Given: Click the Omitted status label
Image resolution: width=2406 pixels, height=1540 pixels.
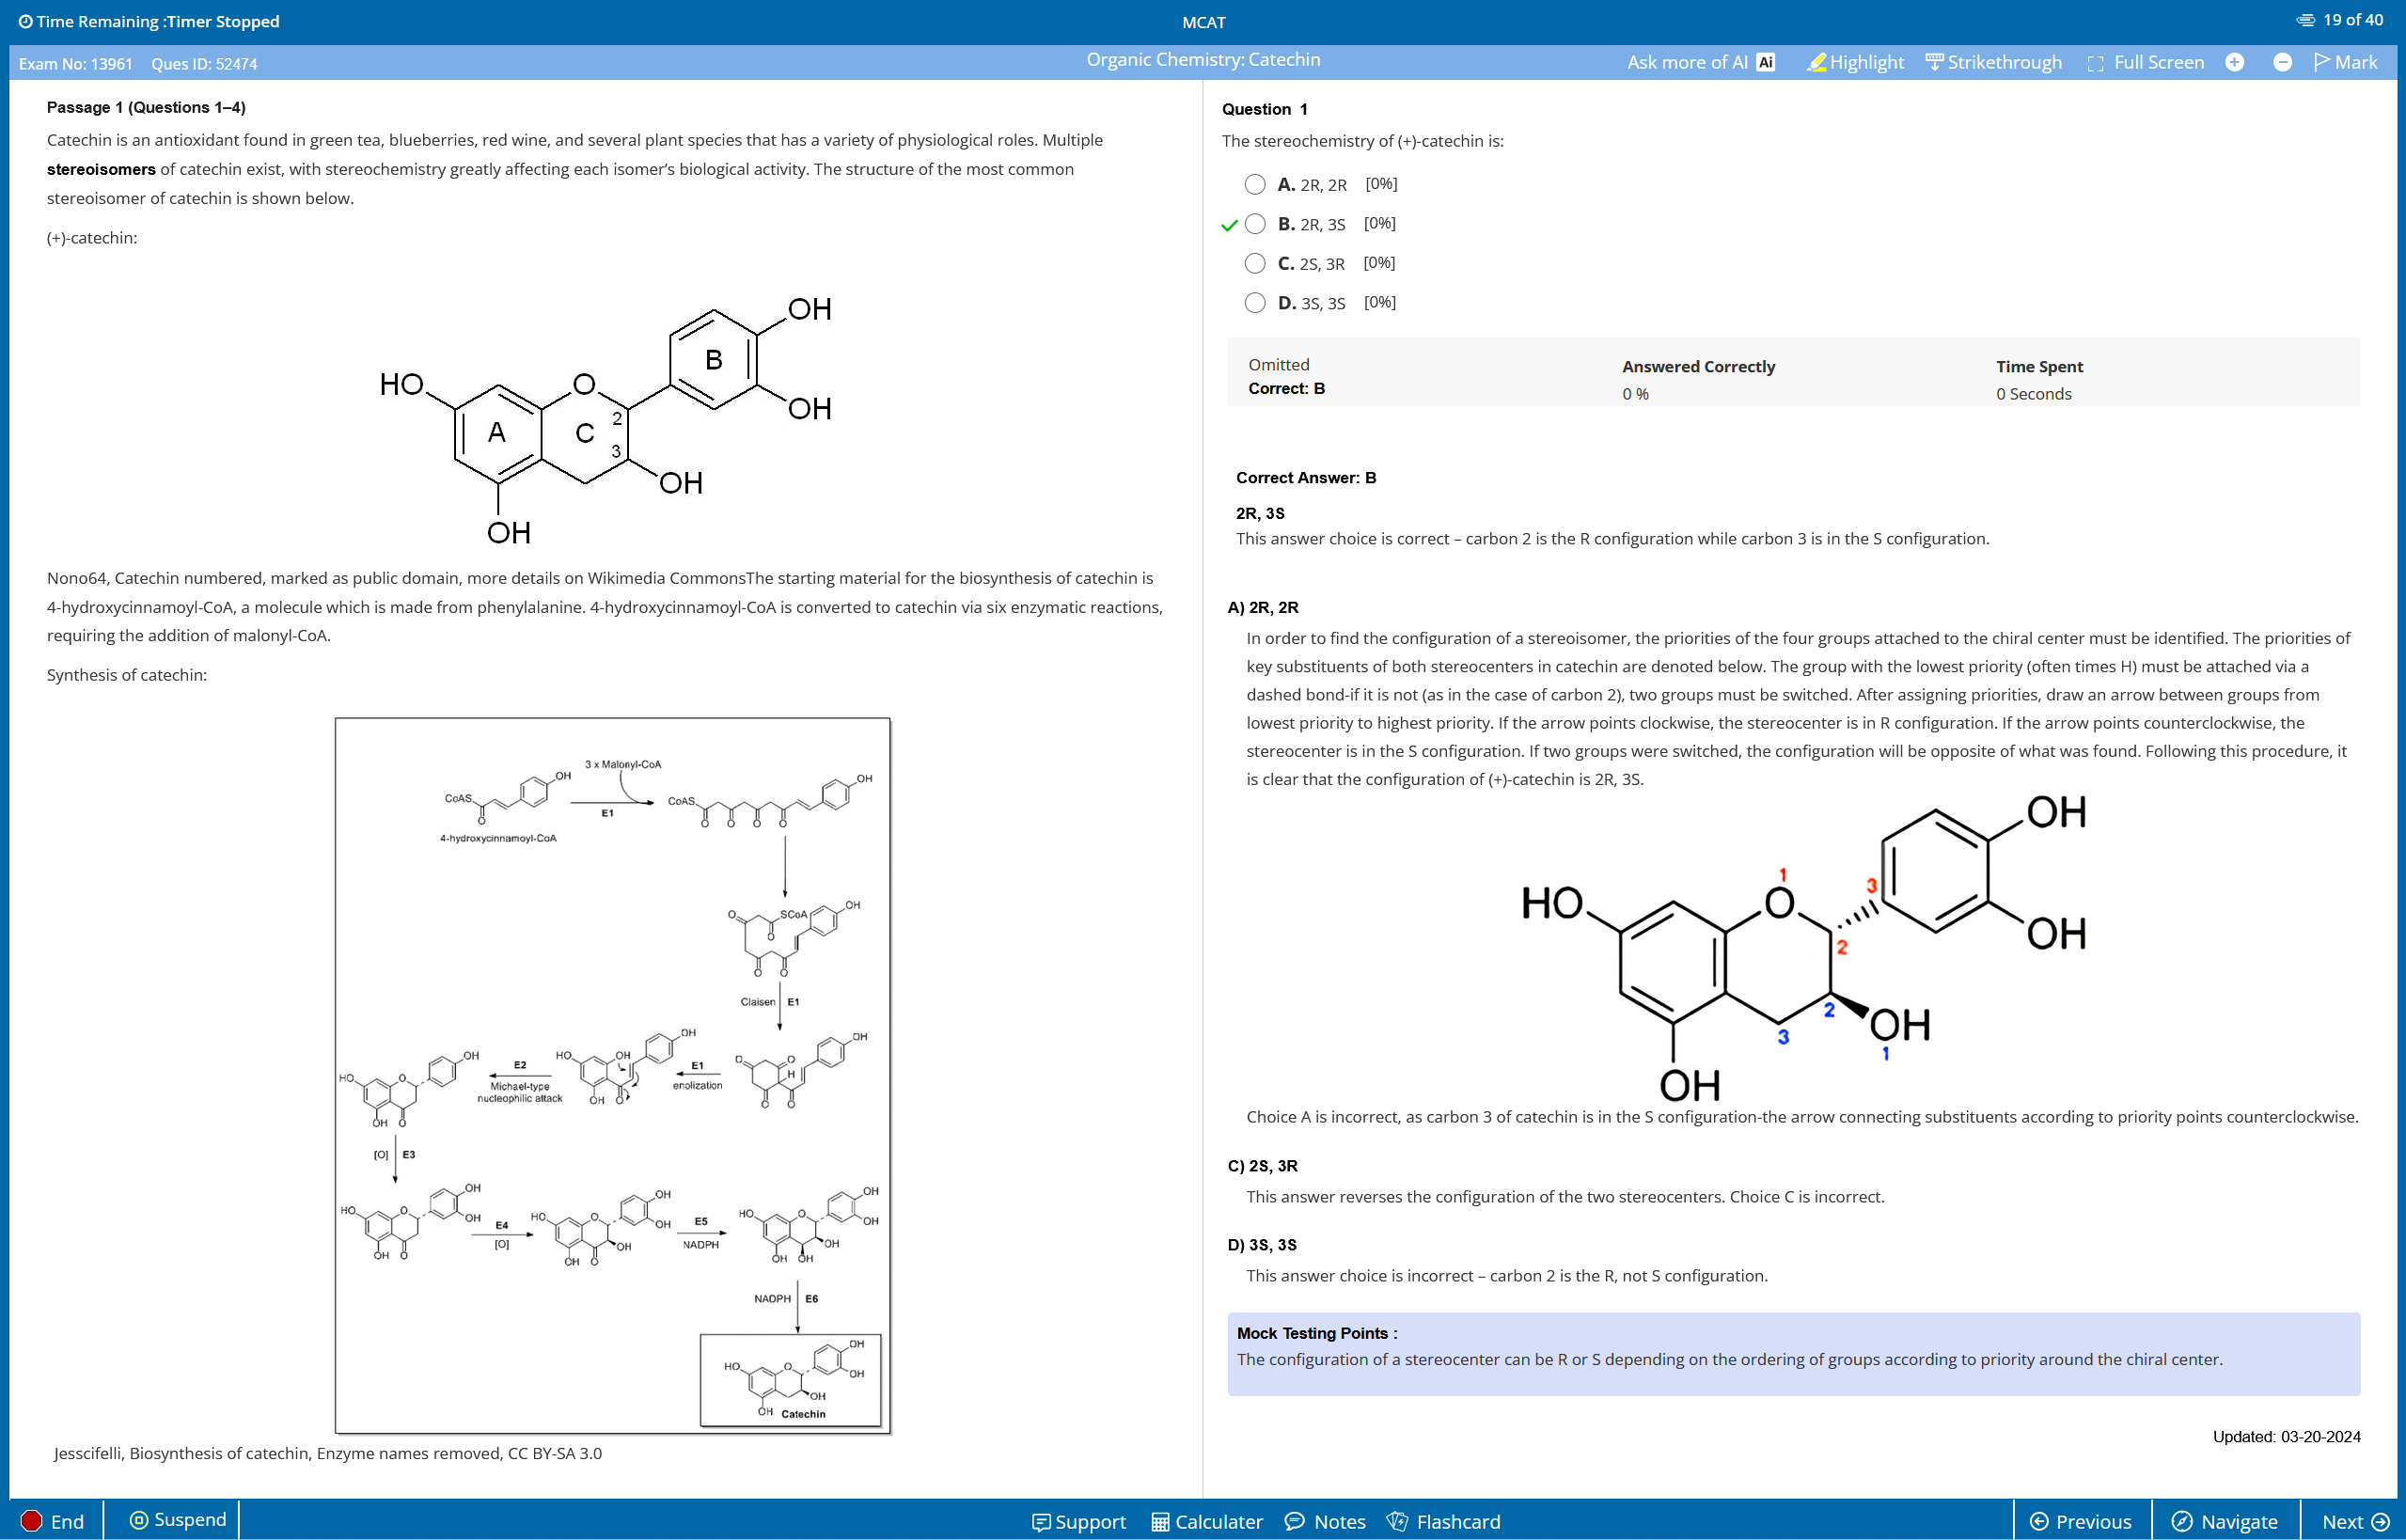Looking at the screenshot, I should tap(1278, 365).
